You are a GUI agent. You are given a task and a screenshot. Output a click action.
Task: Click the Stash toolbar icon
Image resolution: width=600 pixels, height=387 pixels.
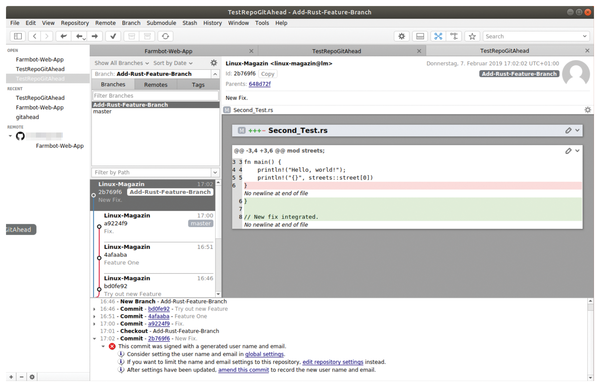(x=132, y=36)
